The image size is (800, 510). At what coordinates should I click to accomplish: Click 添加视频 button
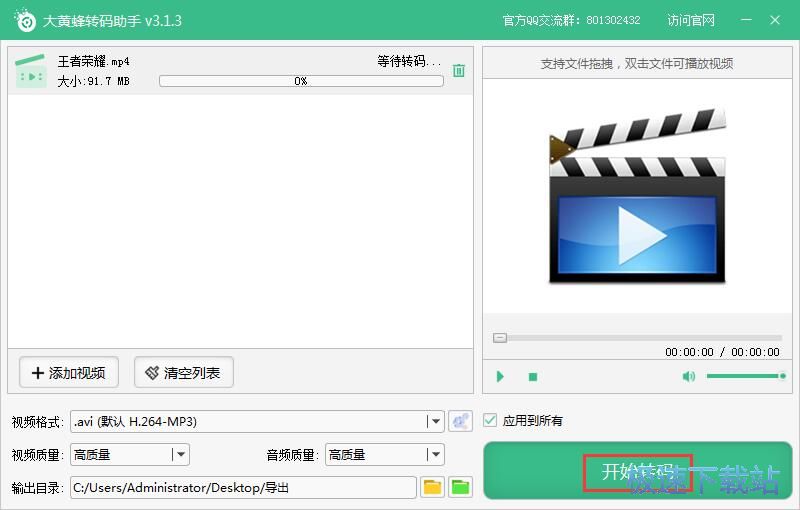click(x=69, y=373)
